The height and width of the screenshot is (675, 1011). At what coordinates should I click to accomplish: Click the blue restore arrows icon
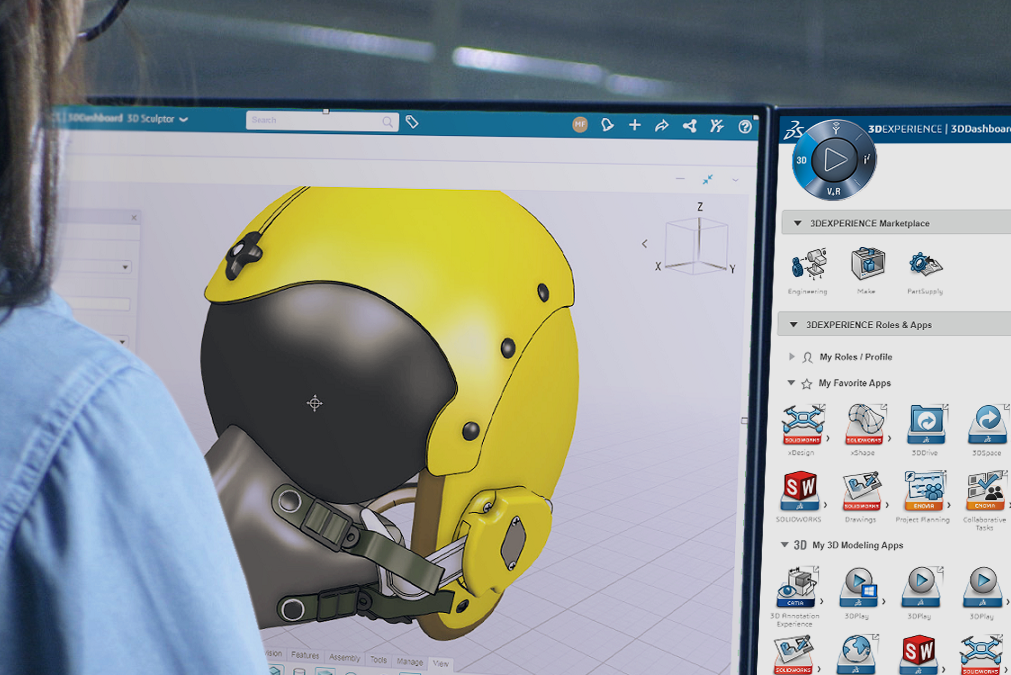[x=708, y=179]
